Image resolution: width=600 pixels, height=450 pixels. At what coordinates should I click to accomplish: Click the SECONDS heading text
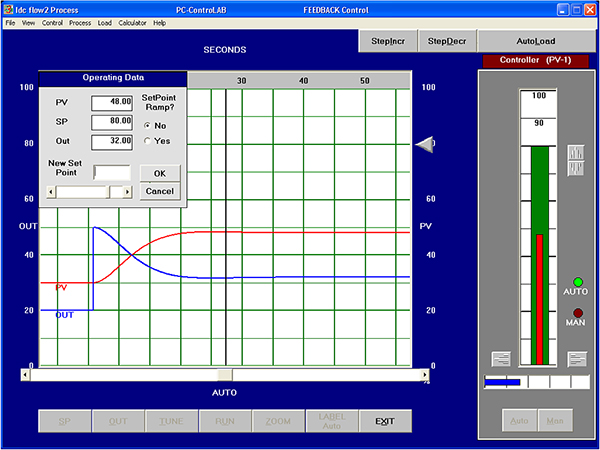(x=225, y=50)
